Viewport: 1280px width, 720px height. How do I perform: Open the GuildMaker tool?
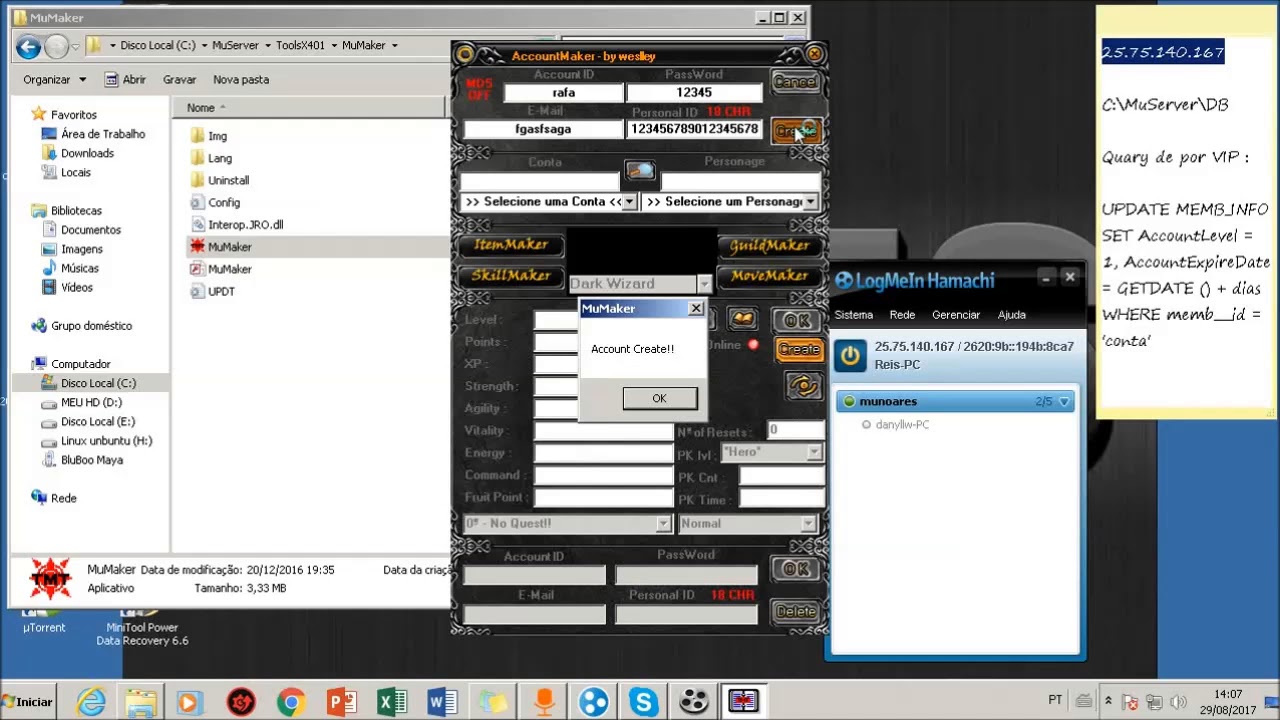(769, 245)
